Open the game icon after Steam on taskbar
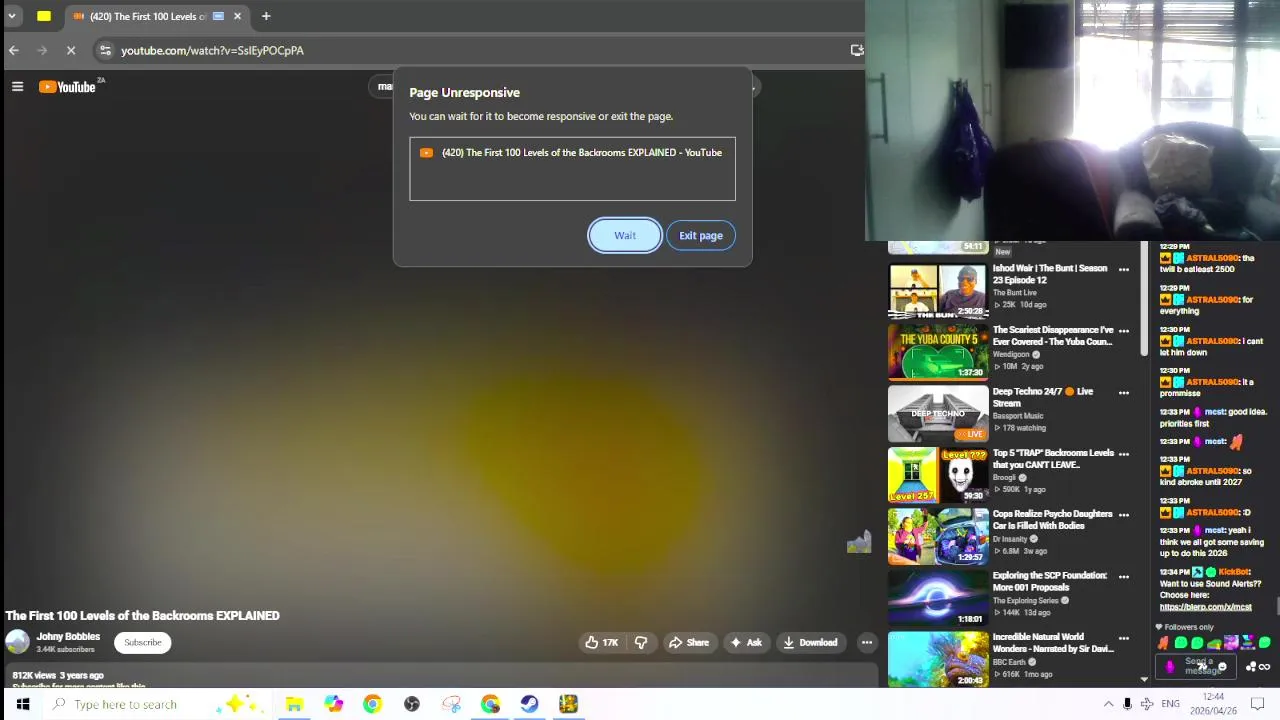The image size is (1280, 720). [568, 704]
